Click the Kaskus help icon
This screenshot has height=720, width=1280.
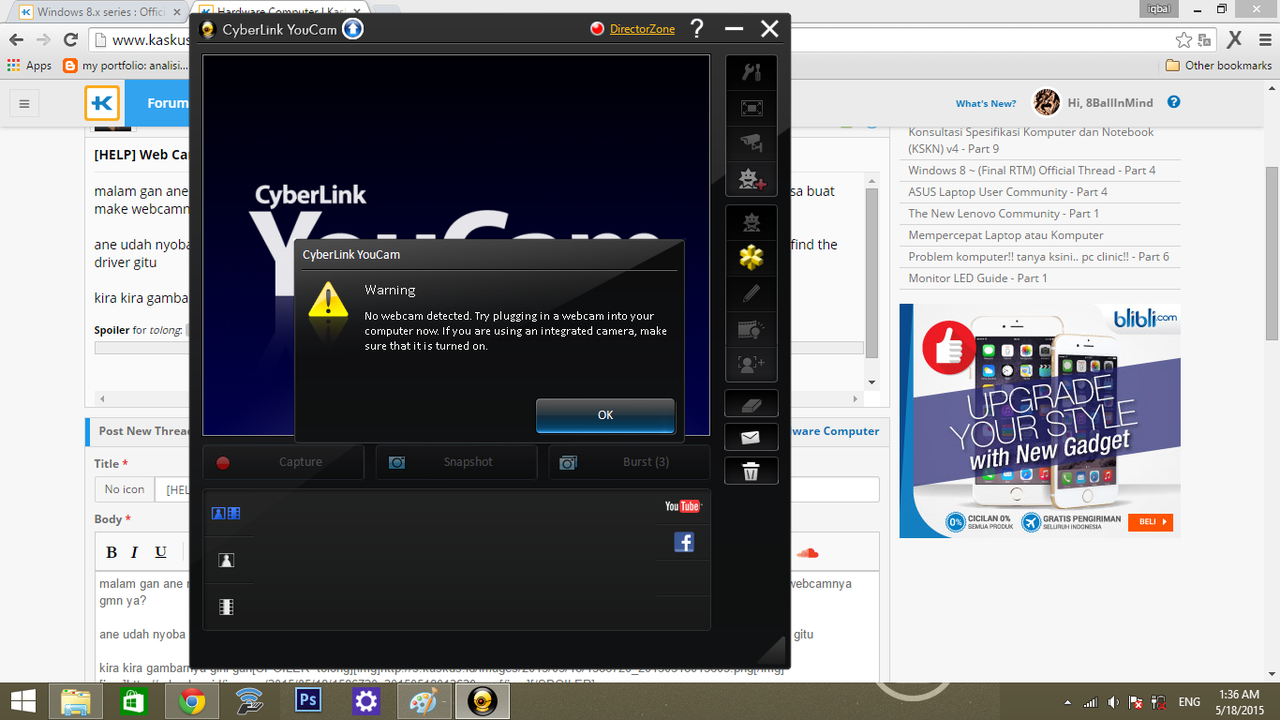[1174, 102]
